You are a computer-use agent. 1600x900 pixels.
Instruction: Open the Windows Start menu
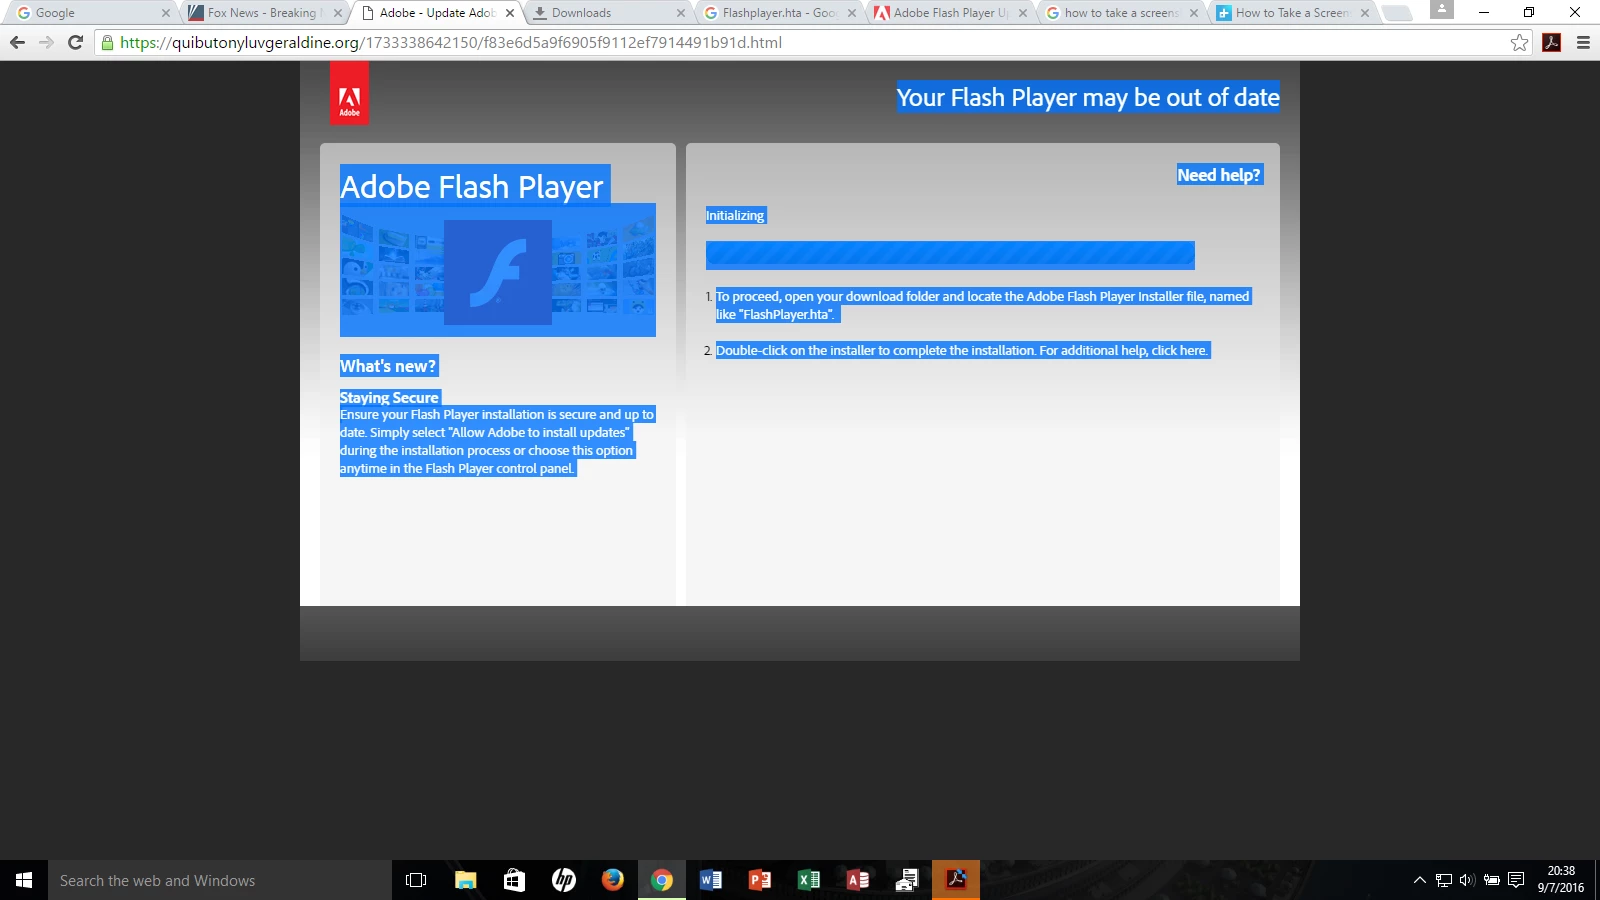(24, 880)
